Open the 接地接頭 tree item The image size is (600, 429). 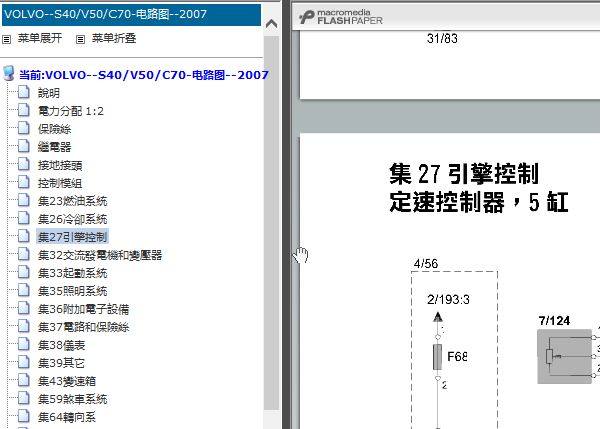point(60,165)
